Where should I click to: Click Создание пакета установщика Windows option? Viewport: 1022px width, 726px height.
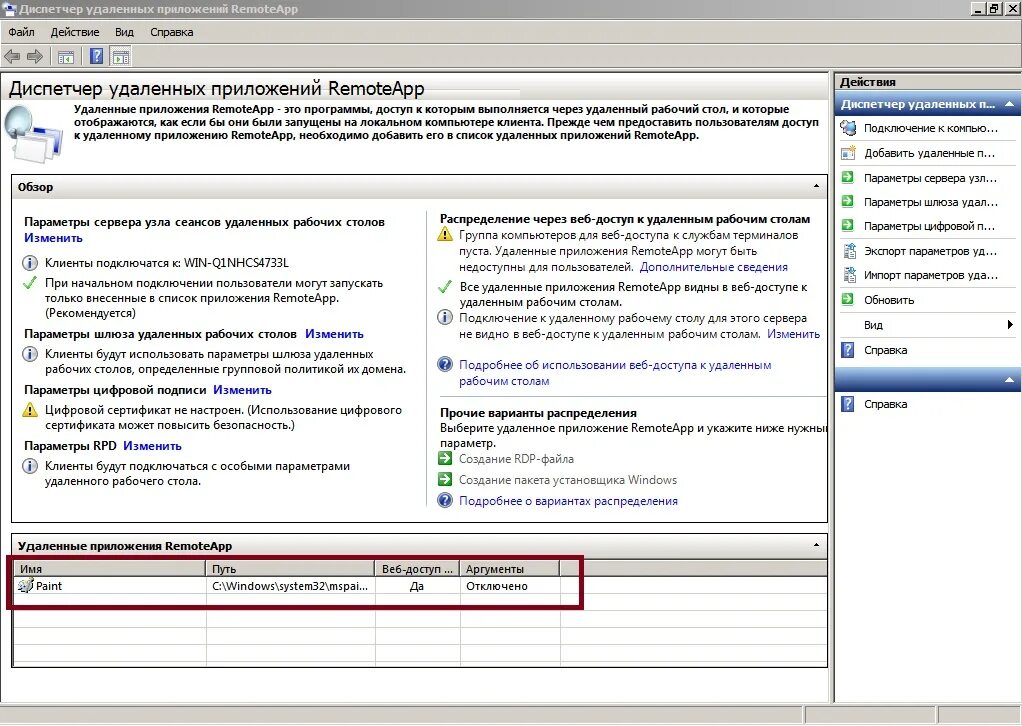[568, 480]
